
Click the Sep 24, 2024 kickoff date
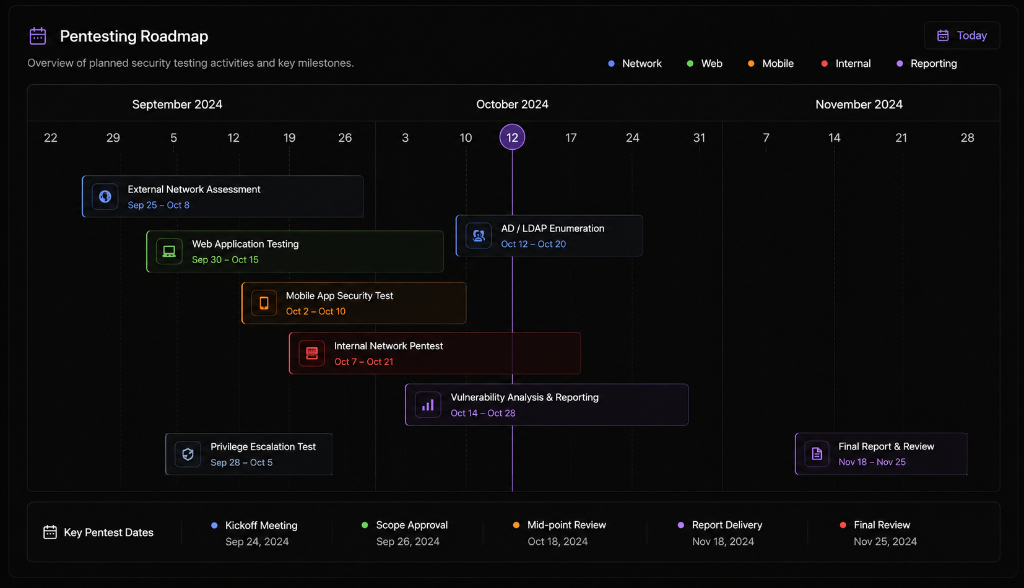(x=257, y=542)
